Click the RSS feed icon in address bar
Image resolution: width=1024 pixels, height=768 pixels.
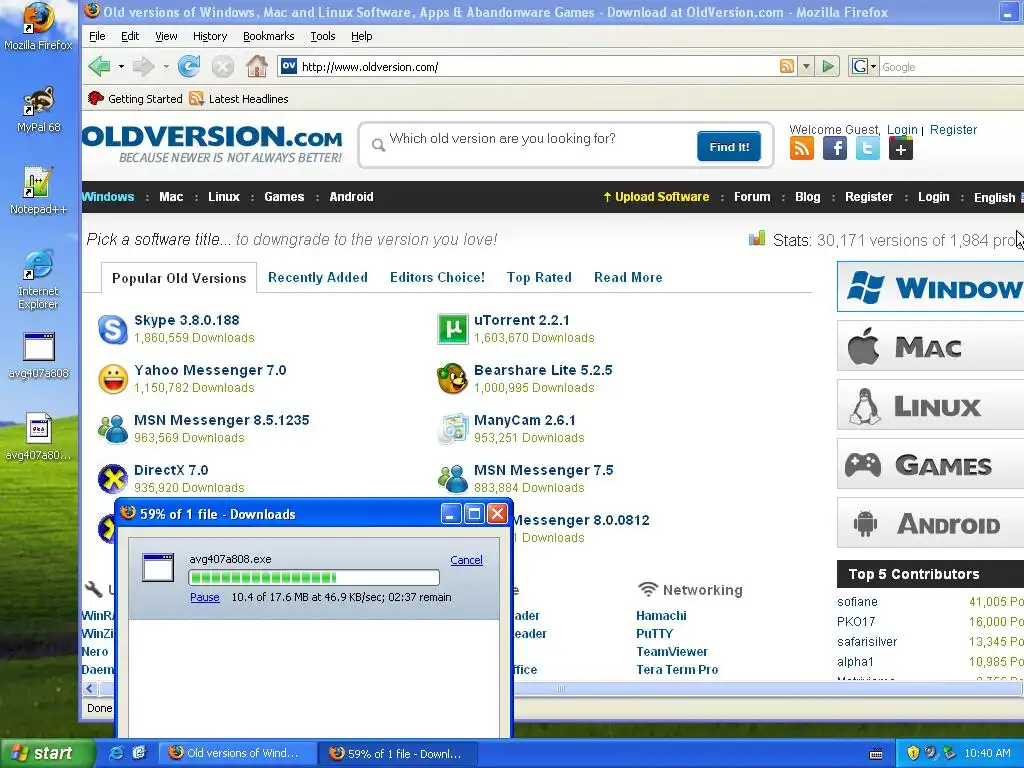[x=787, y=66]
